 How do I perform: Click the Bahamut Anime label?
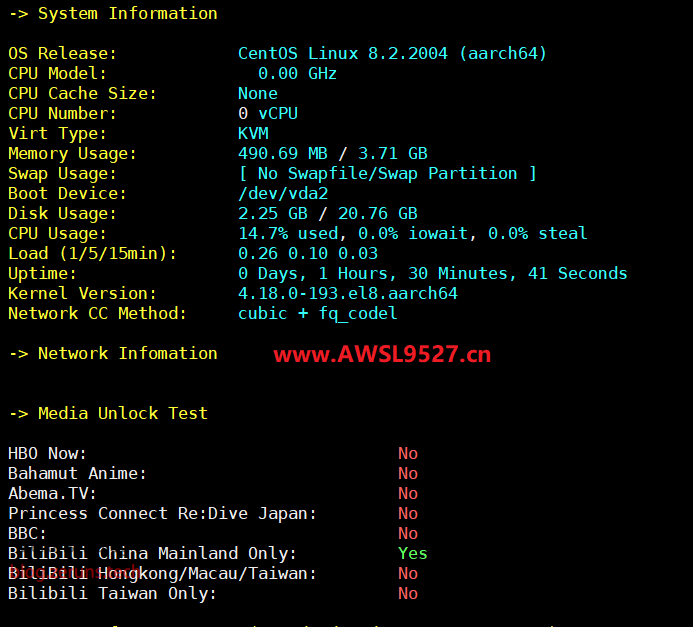point(77,474)
